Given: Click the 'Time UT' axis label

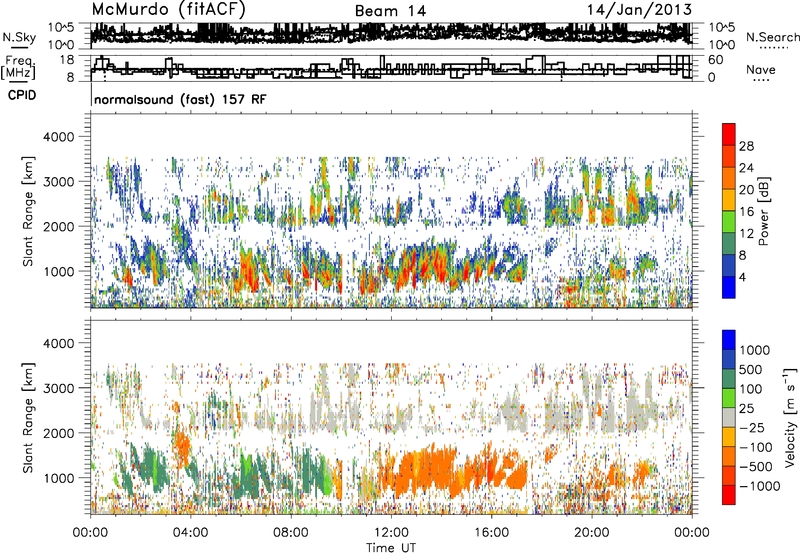Looking at the screenshot, I should (391, 548).
